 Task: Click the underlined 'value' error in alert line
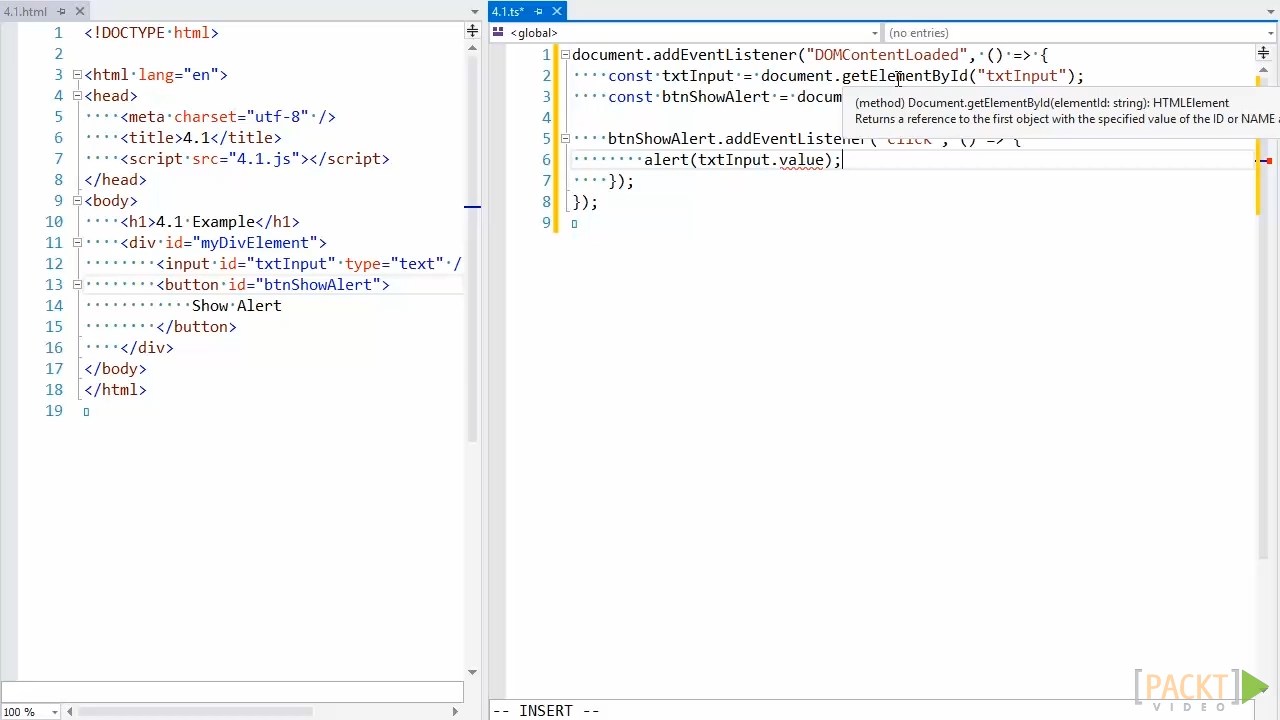coord(801,160)
